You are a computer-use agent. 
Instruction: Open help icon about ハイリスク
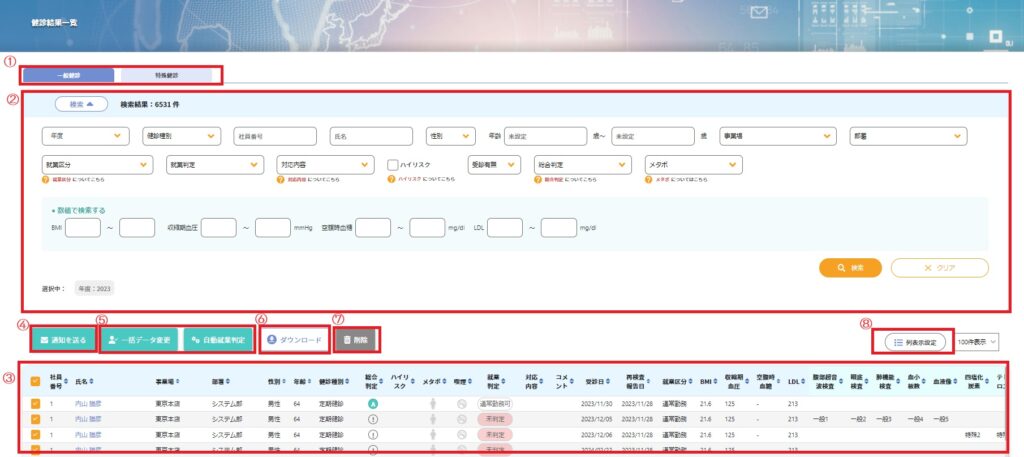[391, 179]
